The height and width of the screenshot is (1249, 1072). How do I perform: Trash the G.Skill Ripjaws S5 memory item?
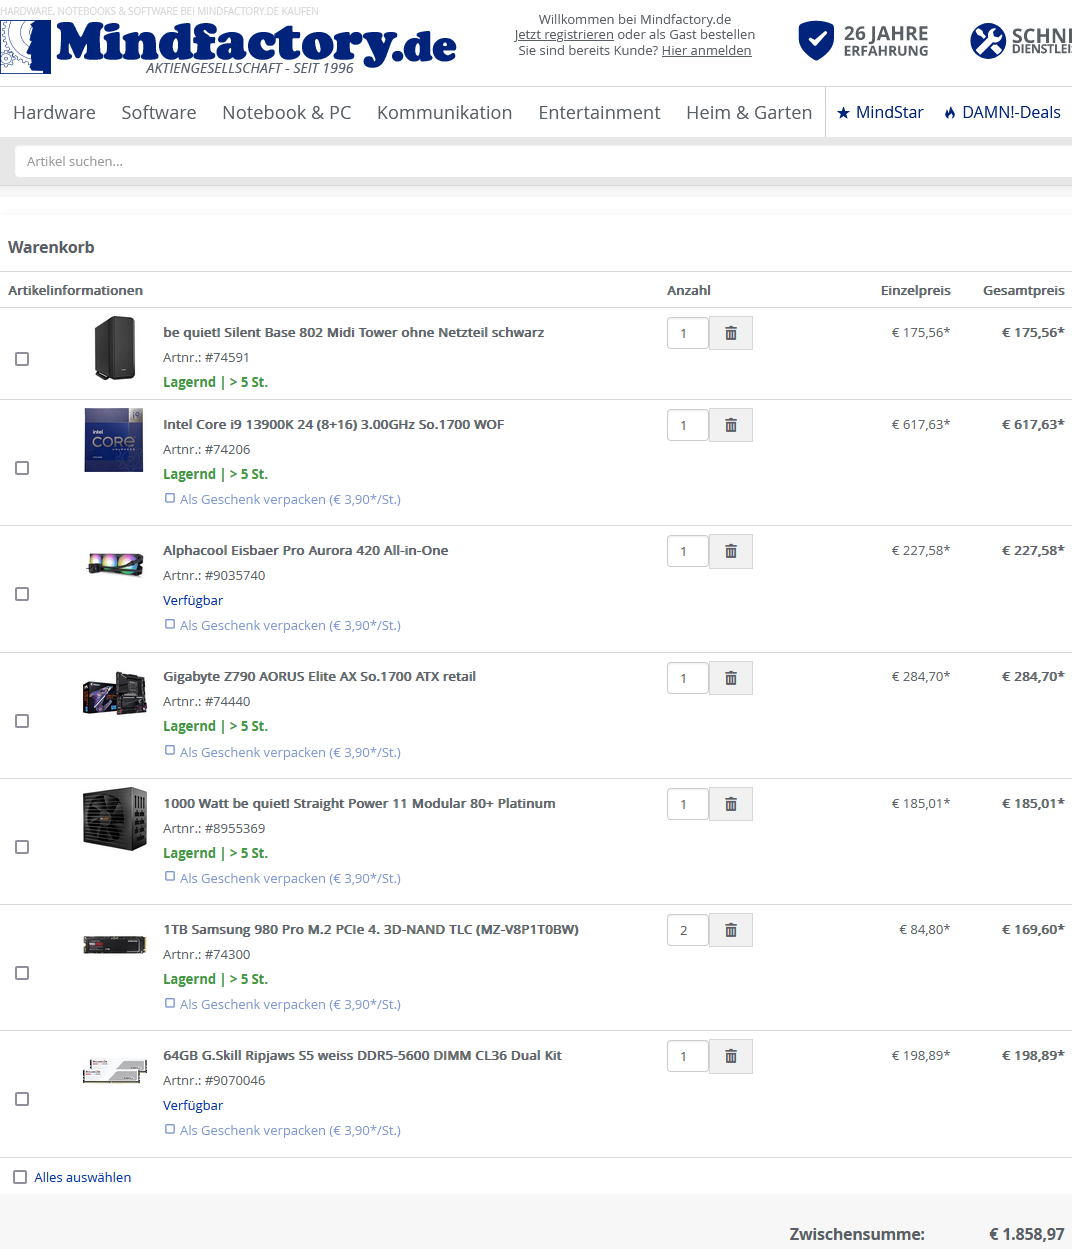[x=731, y=1056]
